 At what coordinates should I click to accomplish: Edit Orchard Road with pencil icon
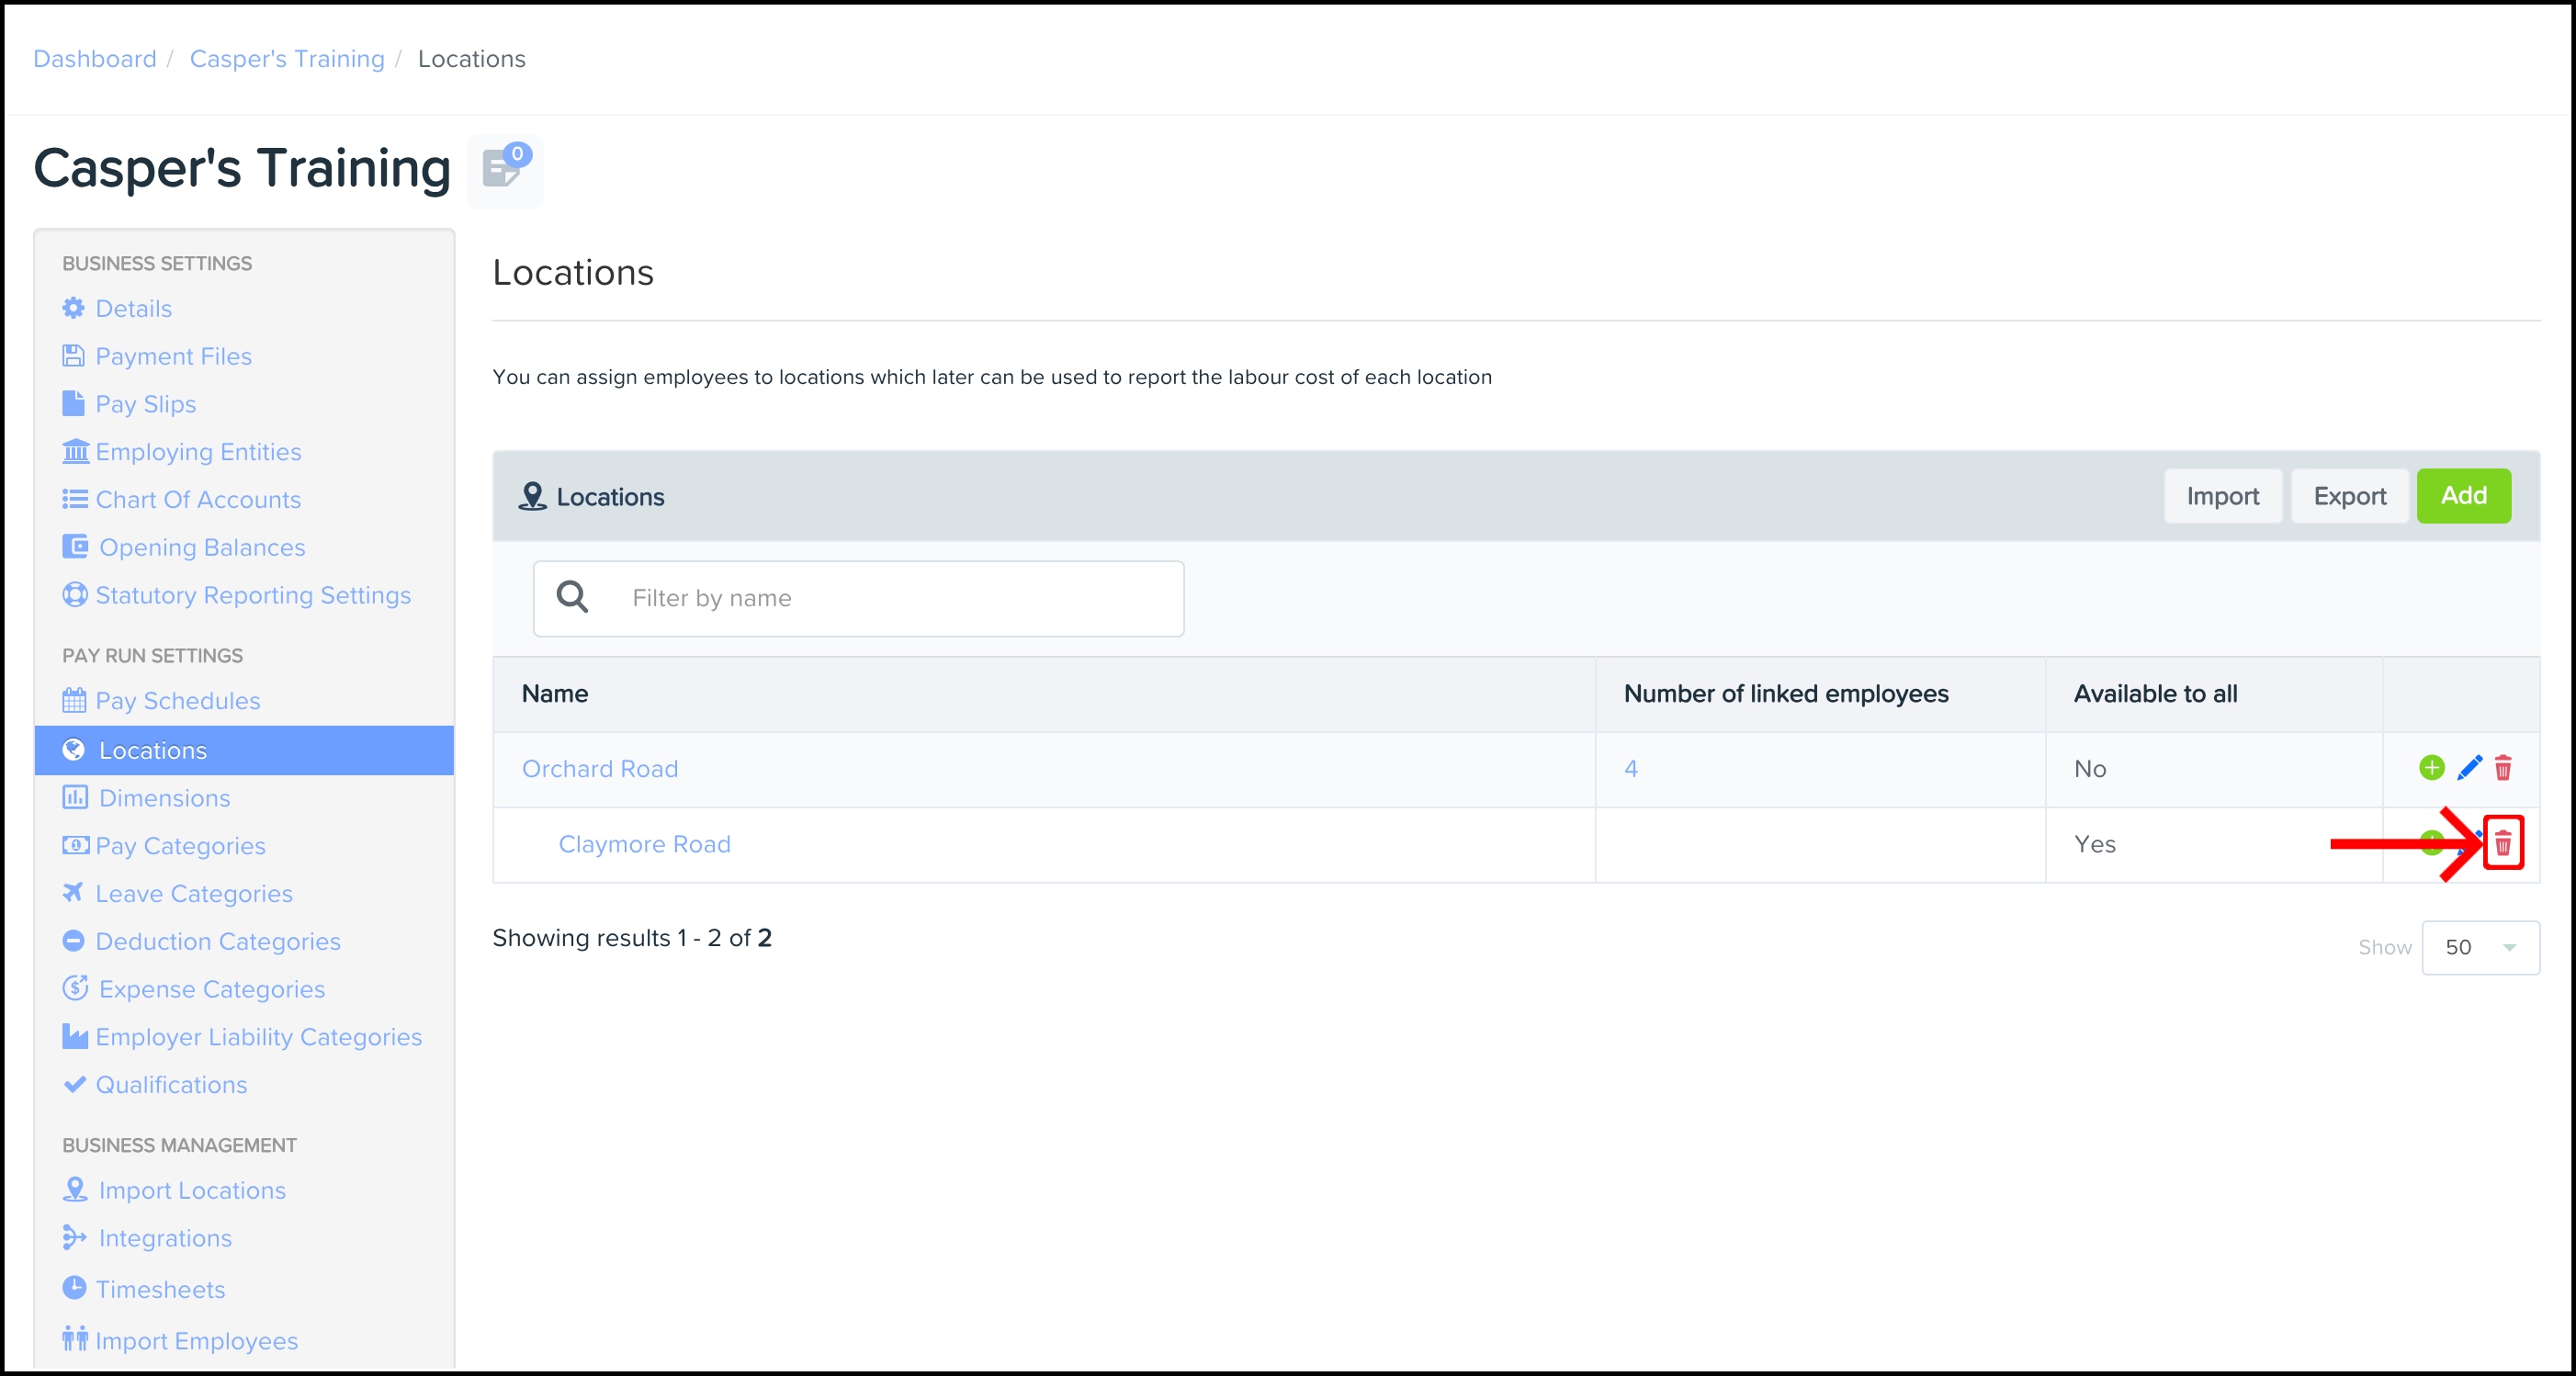click(2469, 768)
